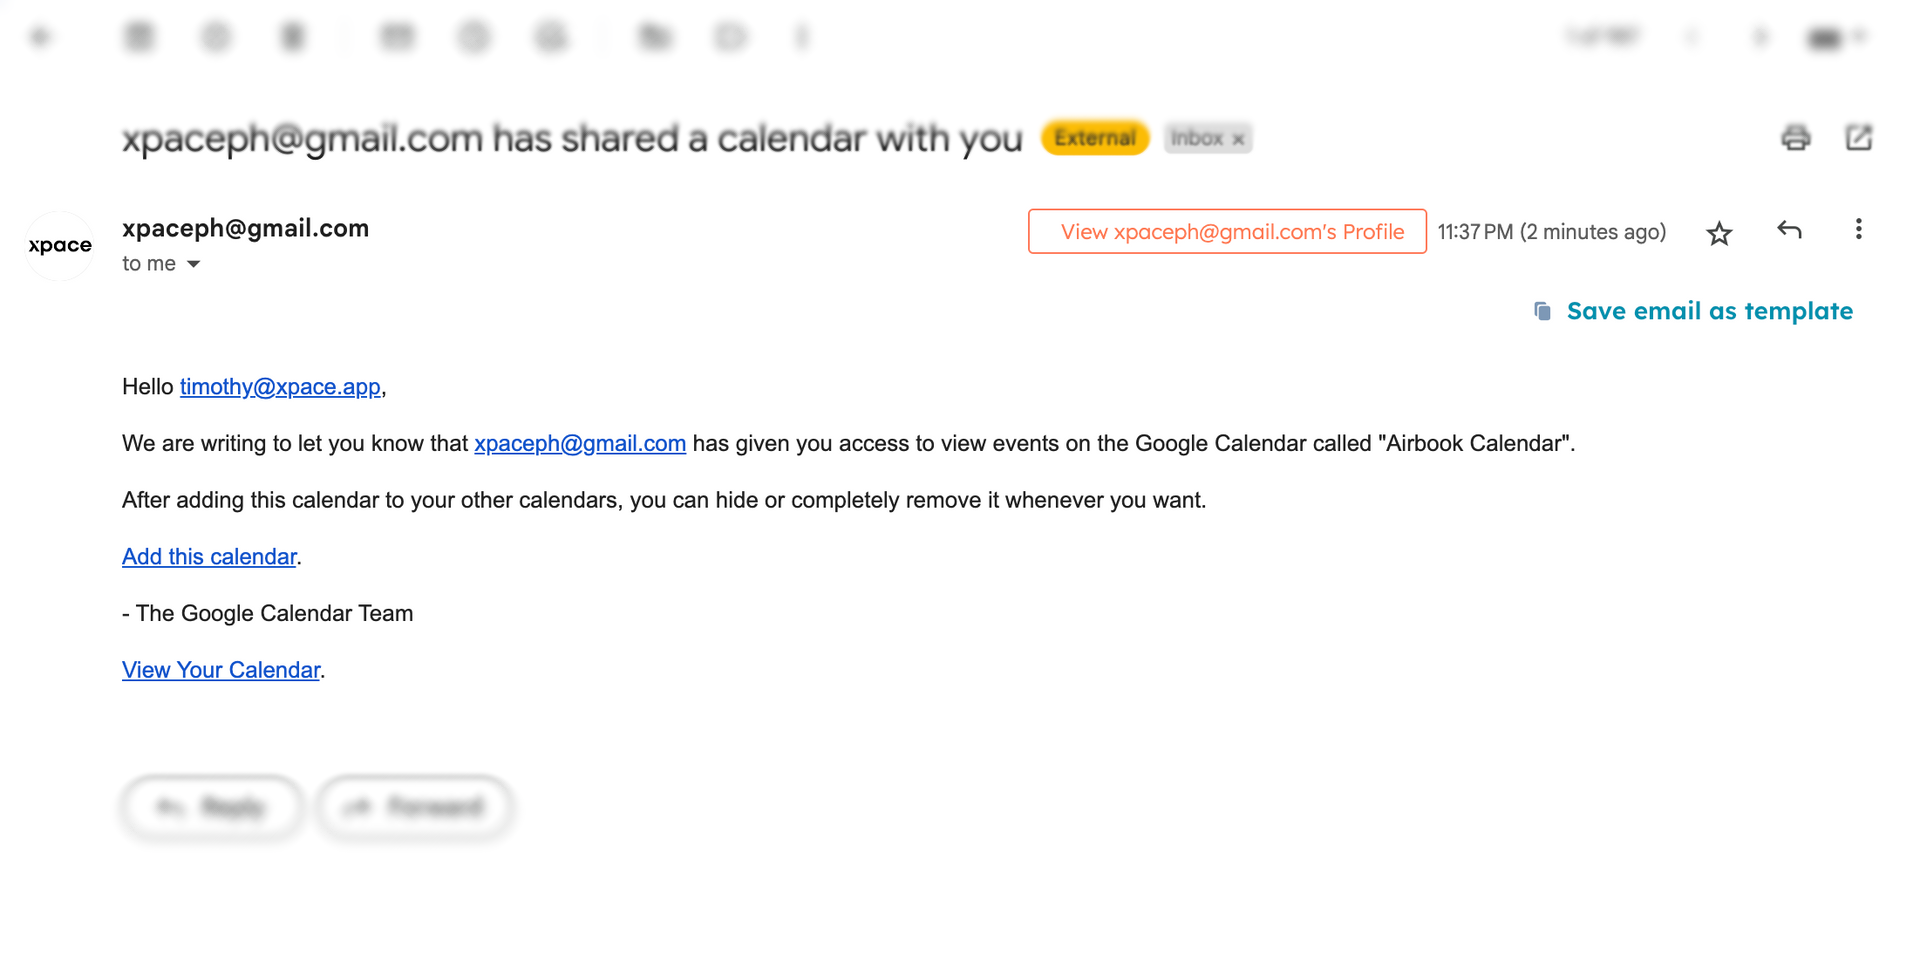This screenshot has width=1920, height=963.
Task: Go back to inbox with the back arrow
Action: [41, 37]
